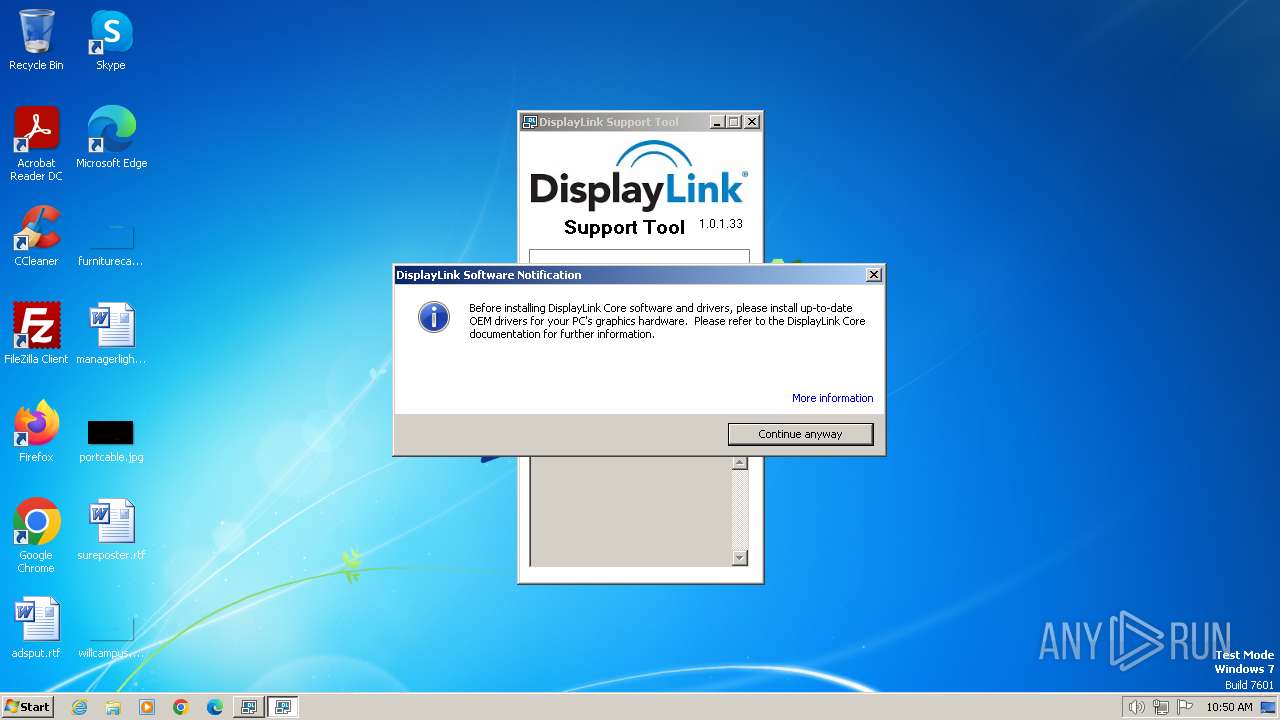
Task: Click the Continue anyway button
Action: 800,434
